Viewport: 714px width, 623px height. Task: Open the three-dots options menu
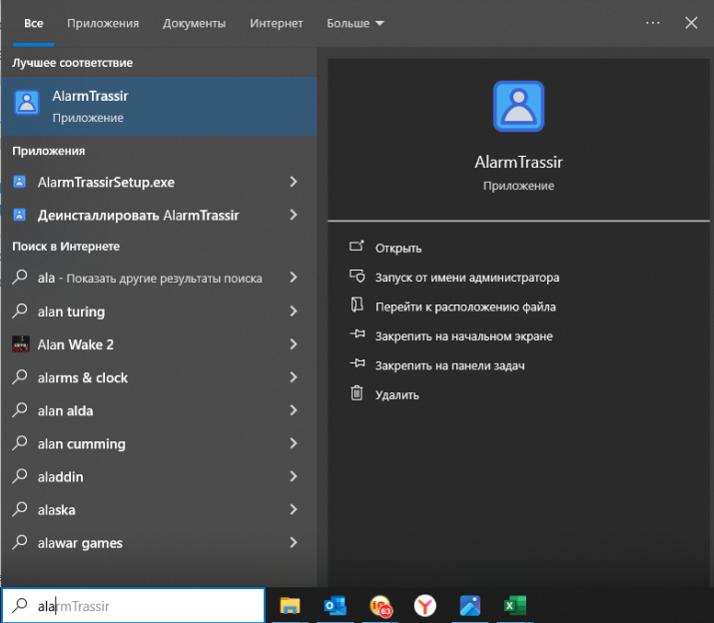tap(653, 23)
